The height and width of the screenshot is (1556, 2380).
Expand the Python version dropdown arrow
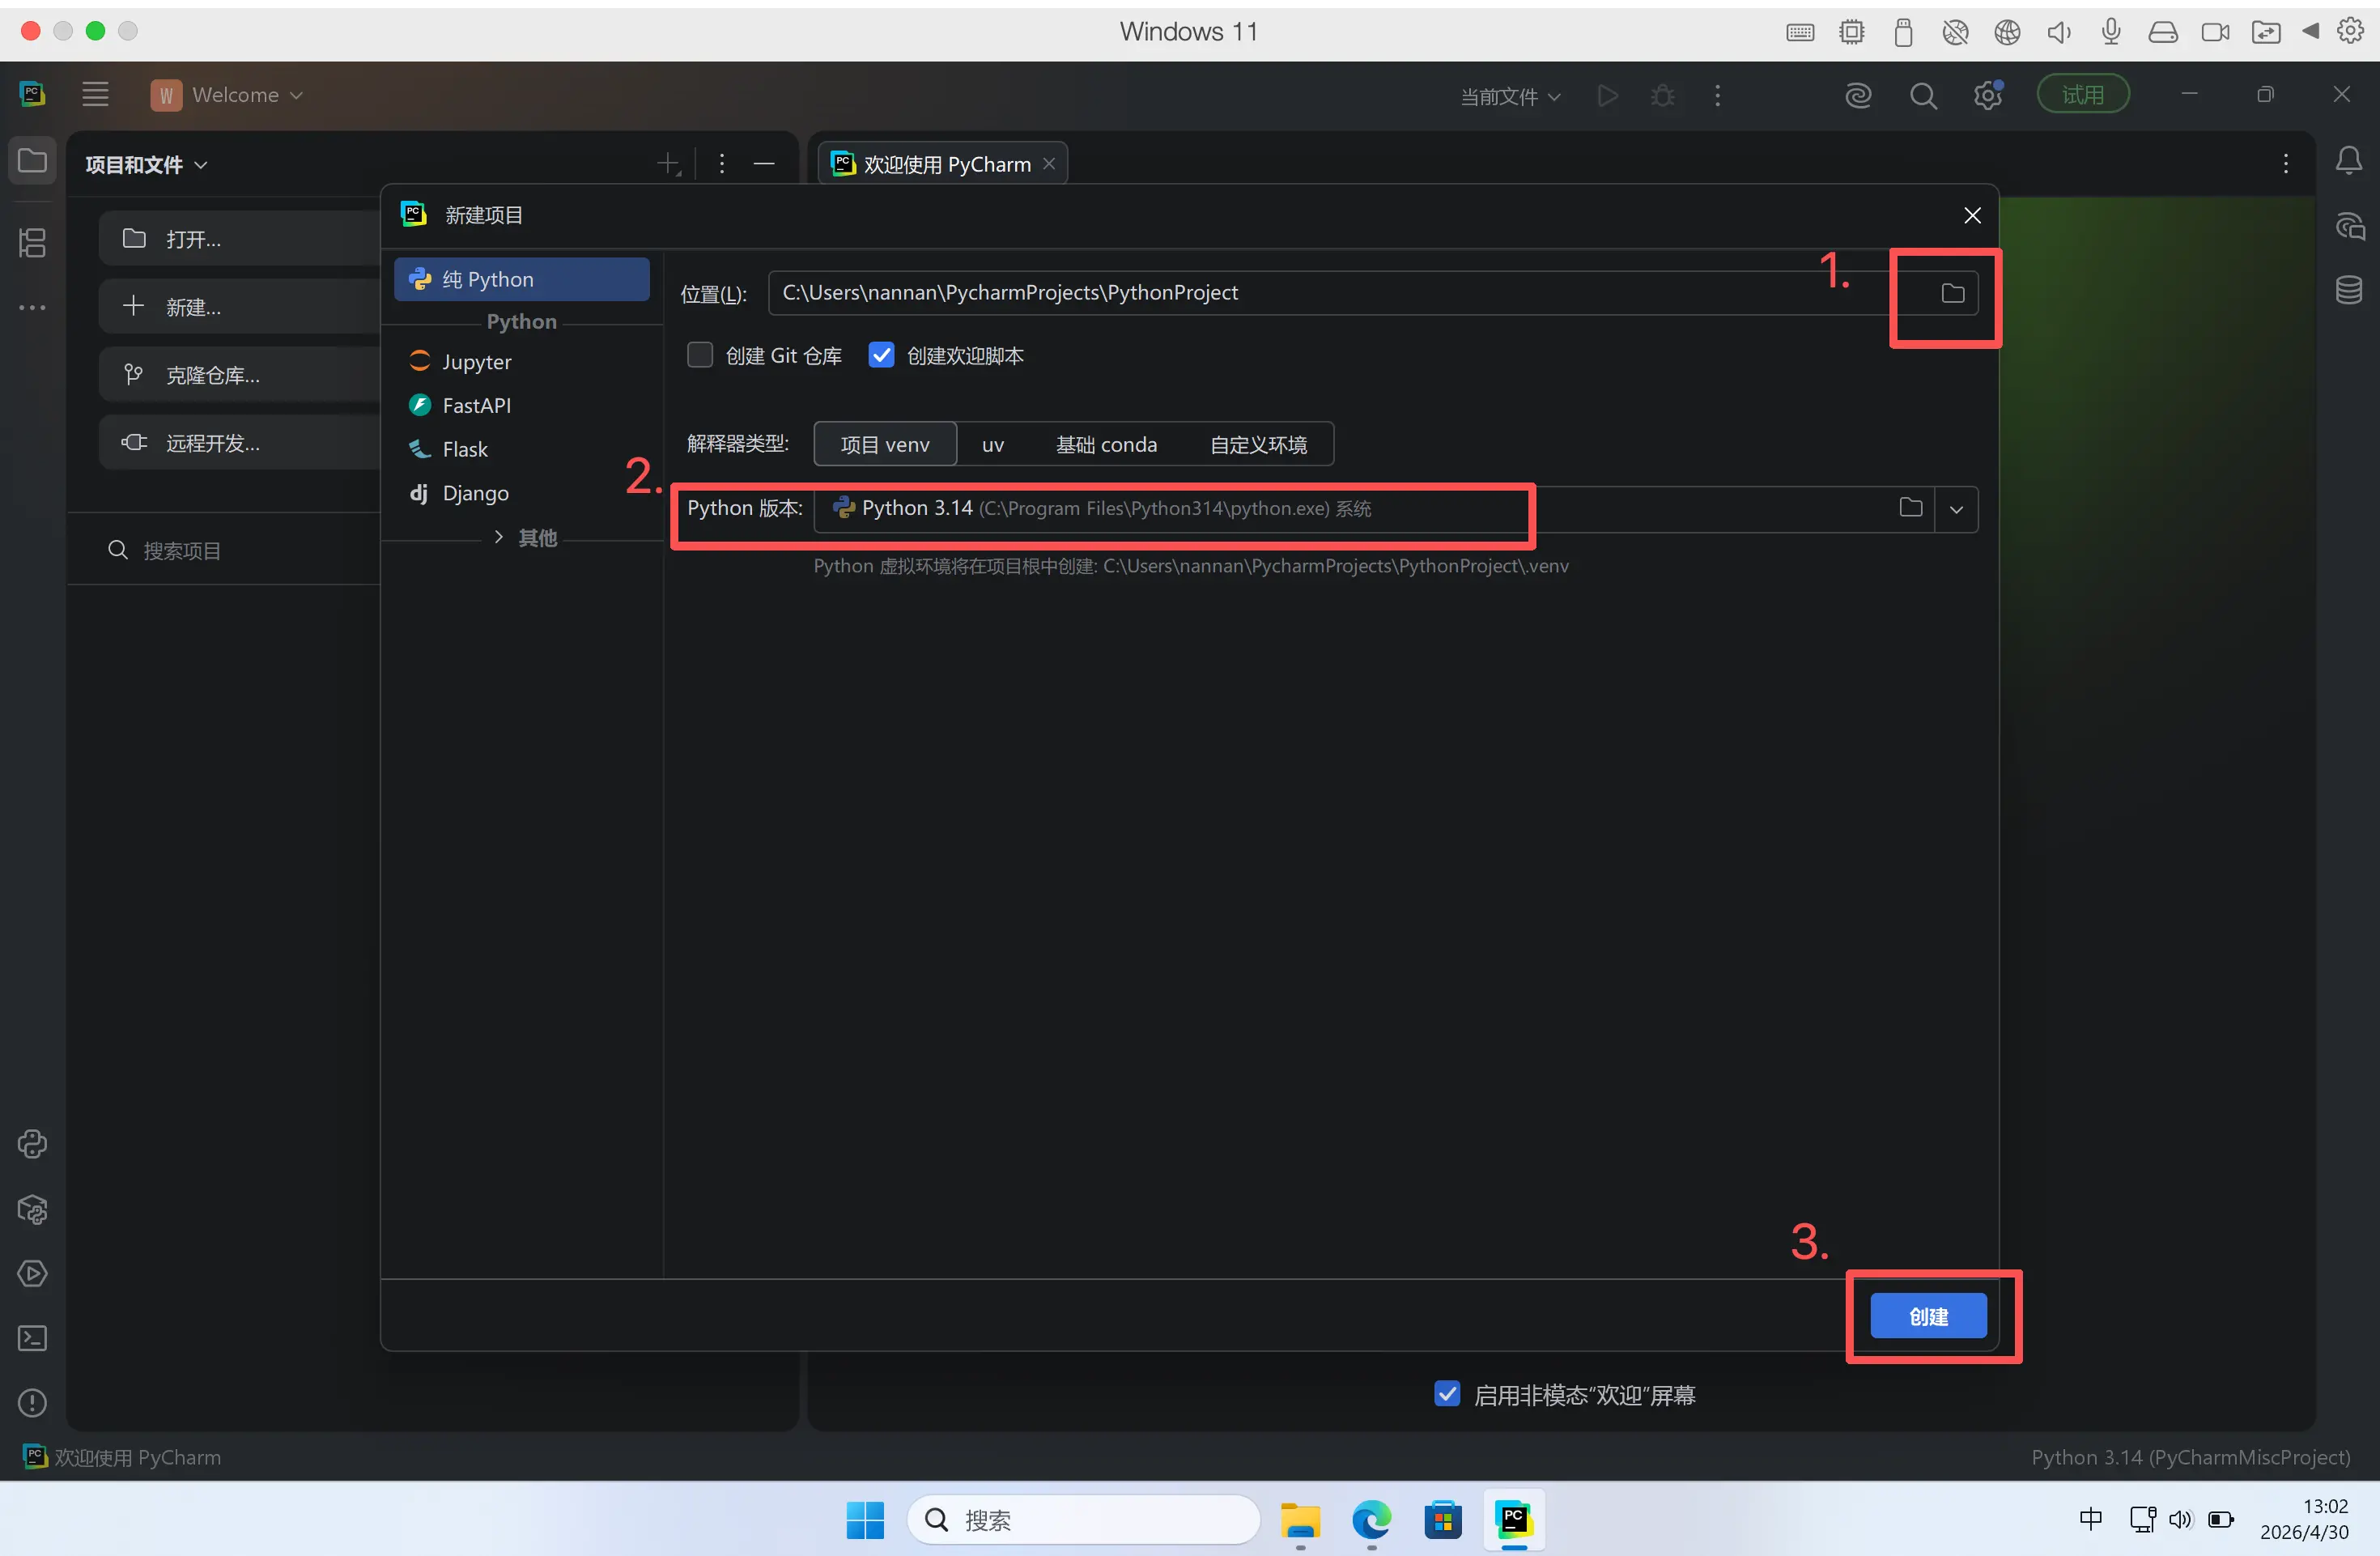pyautogui.click(x=1956, y=510)
